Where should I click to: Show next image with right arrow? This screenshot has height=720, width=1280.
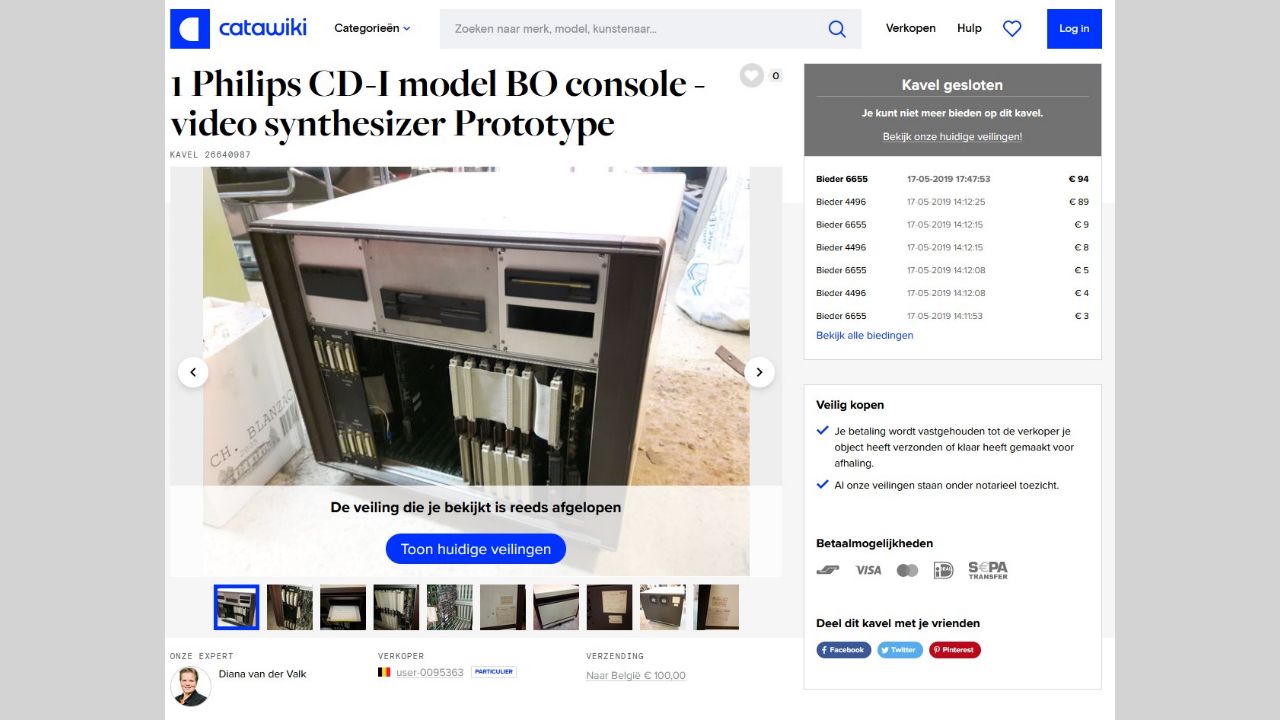[x=759, y=372]
